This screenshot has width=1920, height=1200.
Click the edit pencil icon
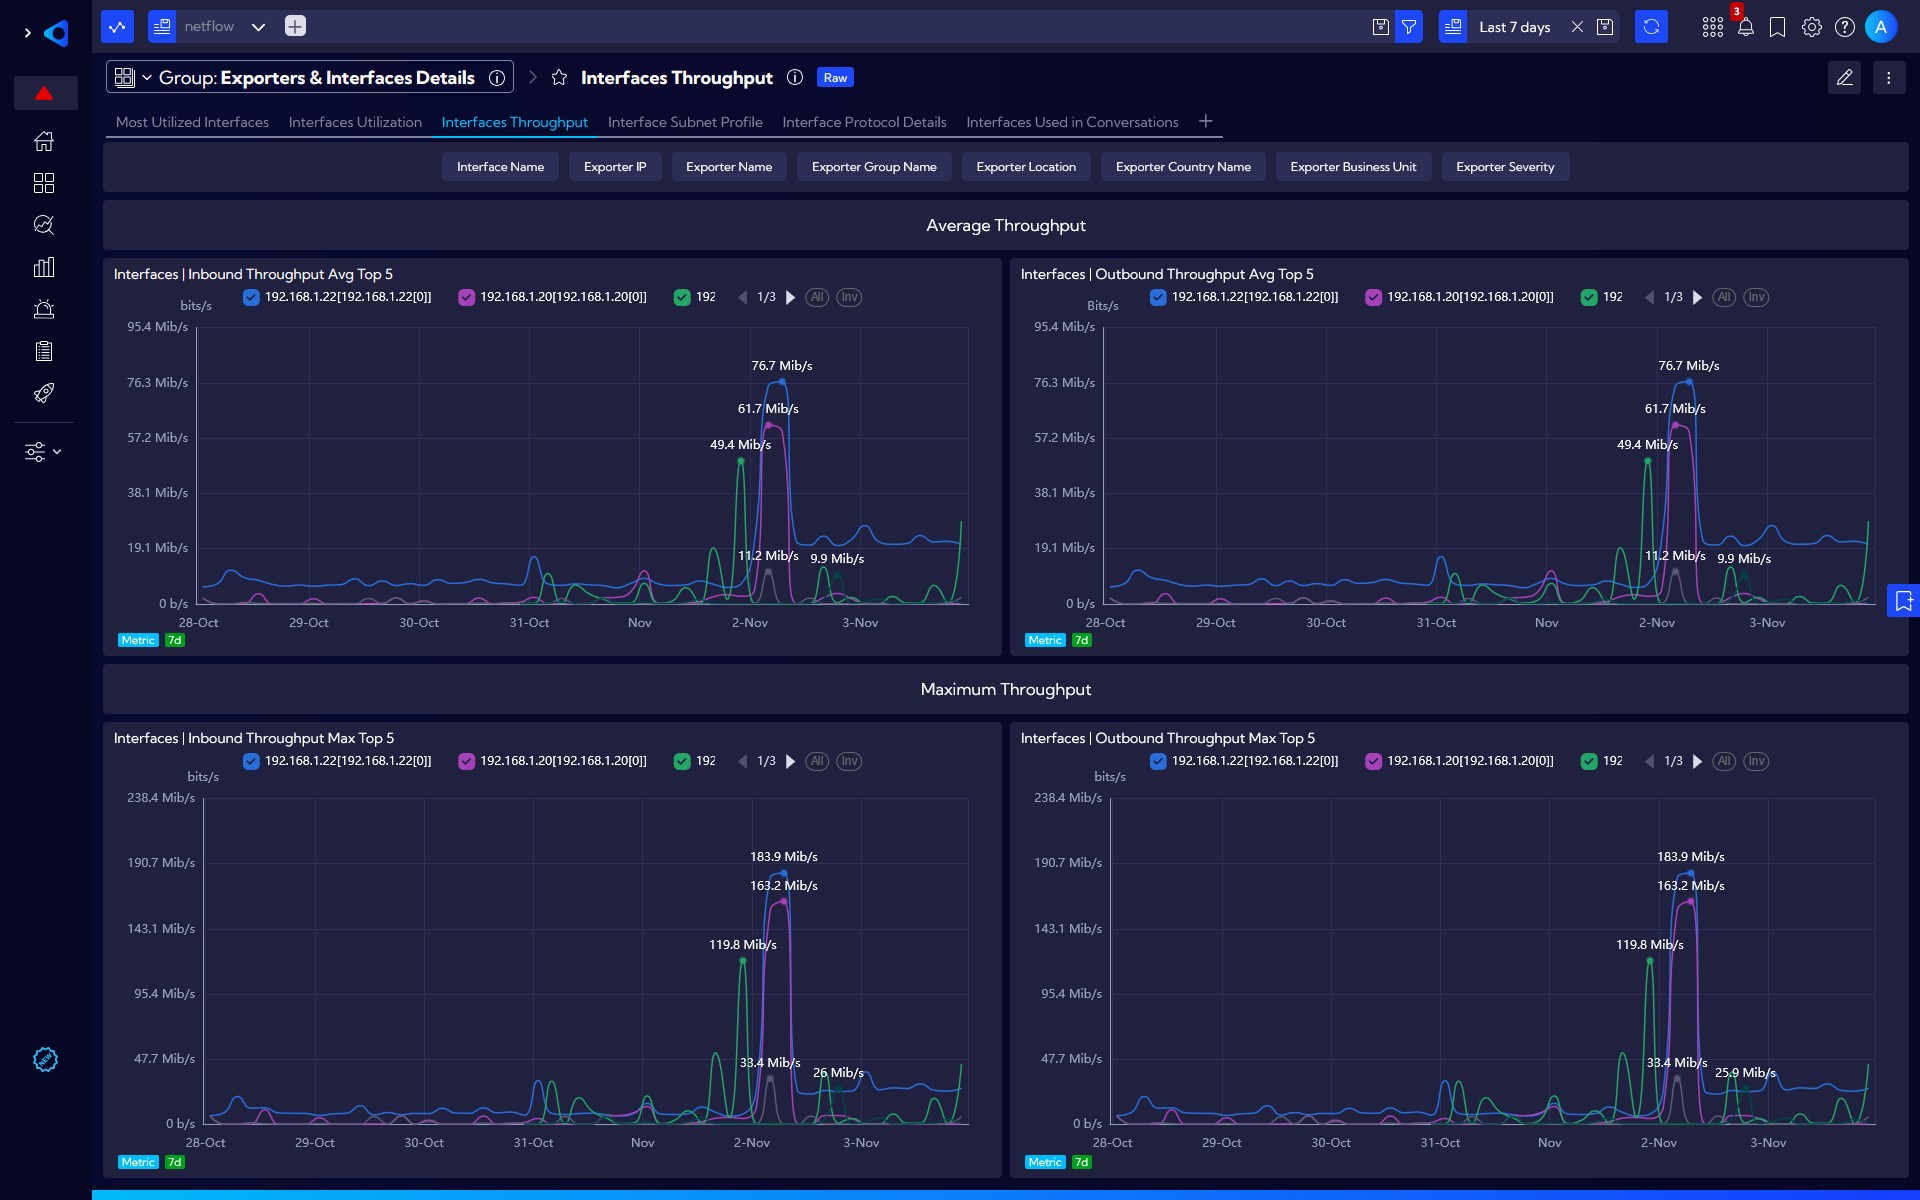click(1845, 78)
